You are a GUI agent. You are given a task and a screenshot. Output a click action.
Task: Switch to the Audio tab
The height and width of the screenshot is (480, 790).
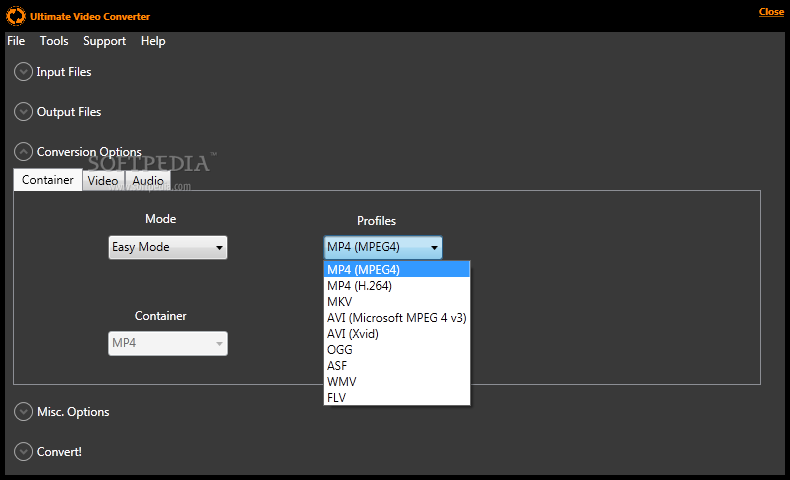click(x=148, y=180)
